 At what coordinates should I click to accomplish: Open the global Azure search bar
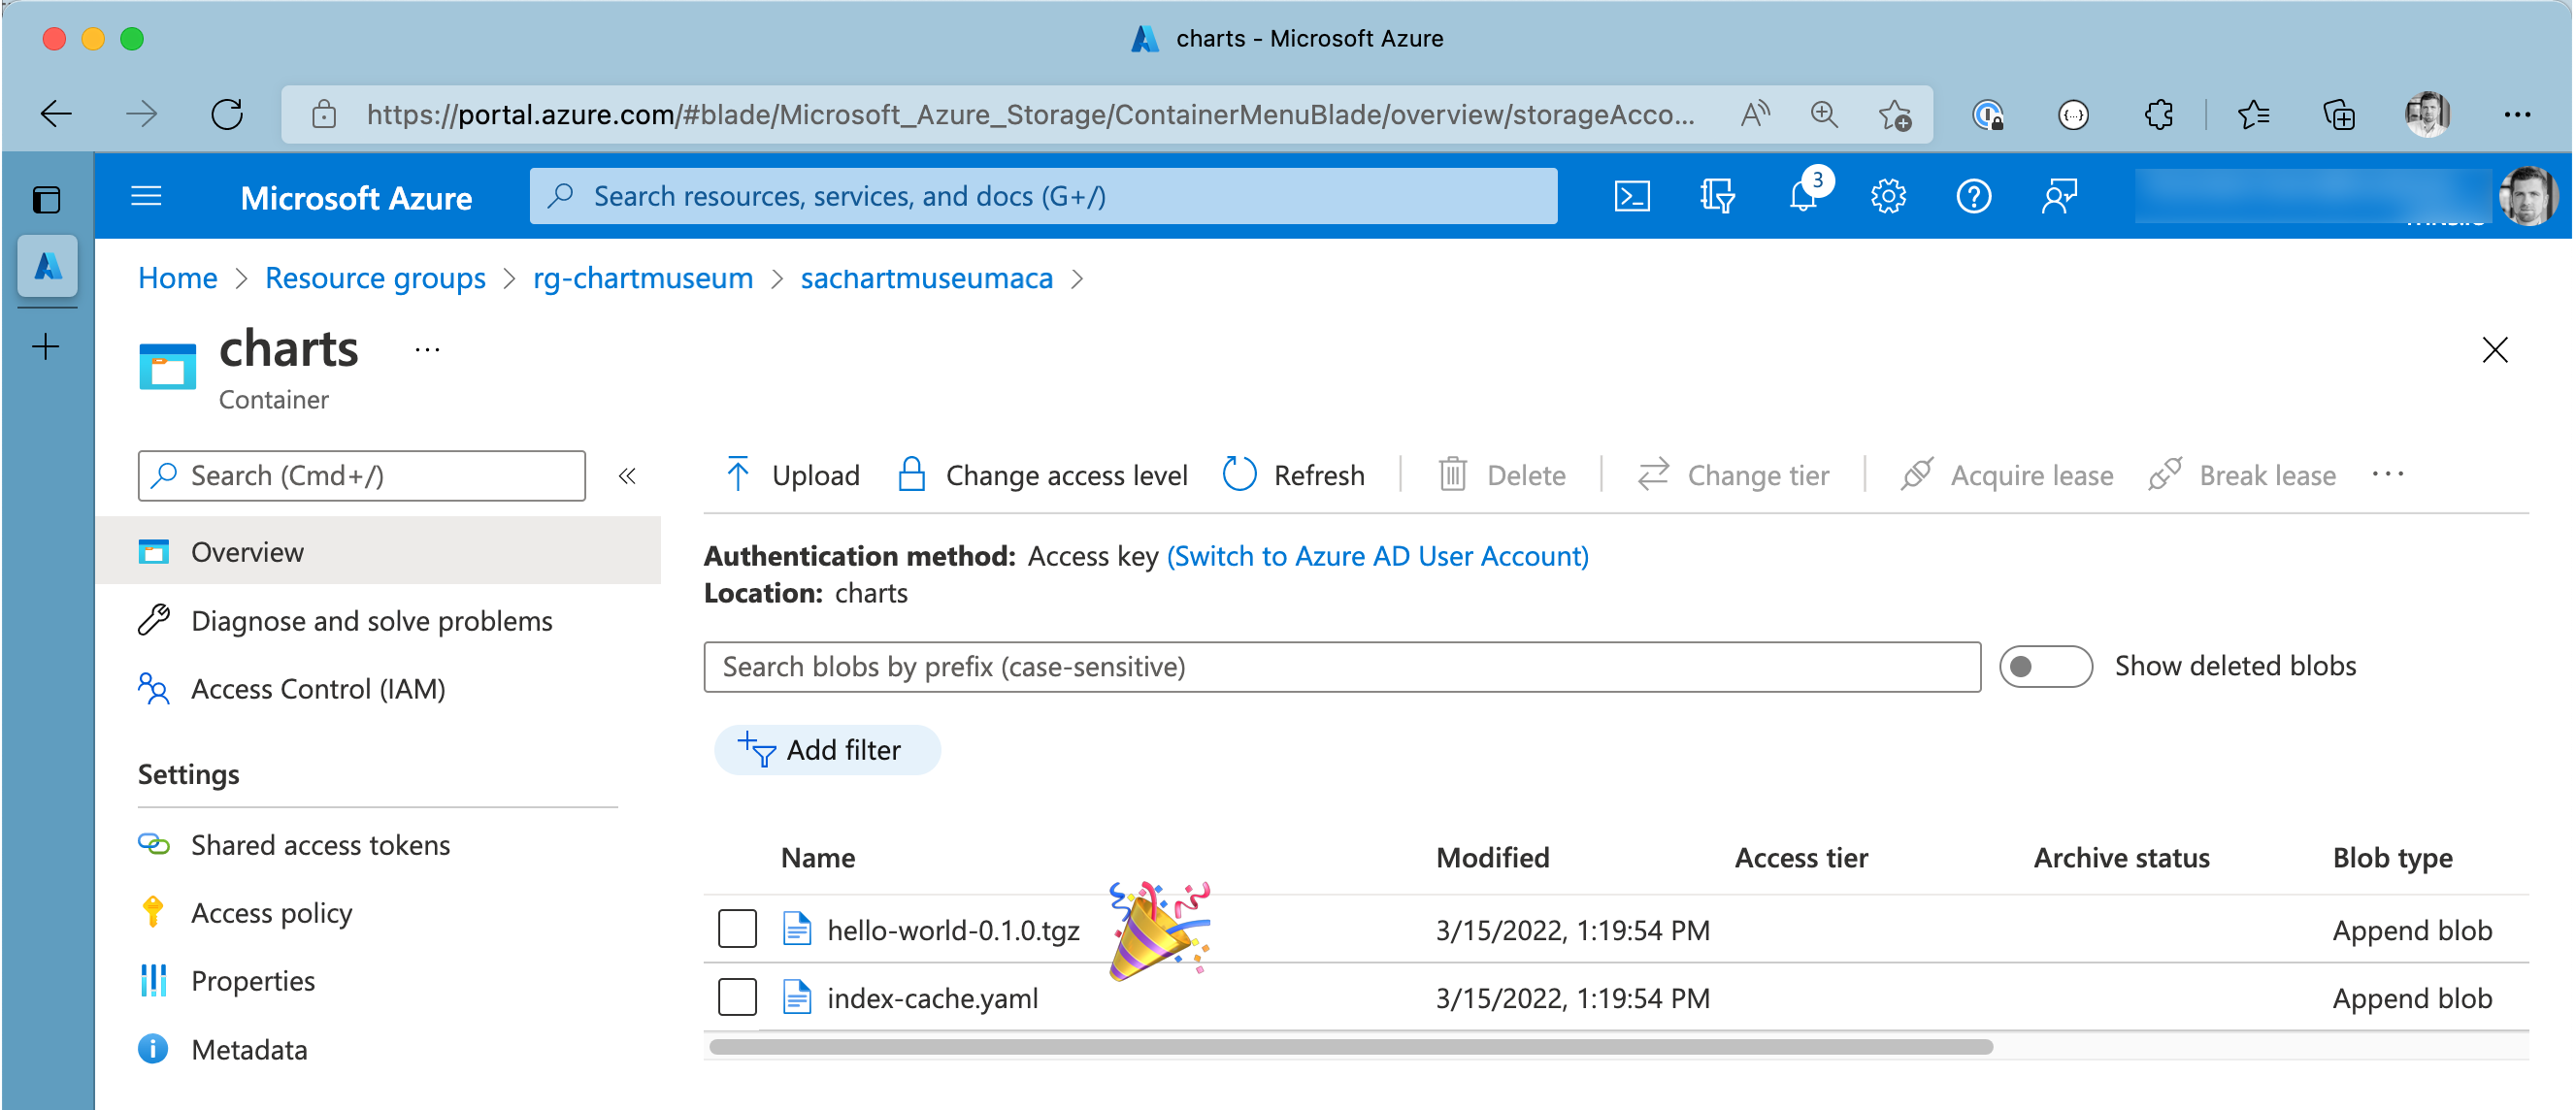click(x=1043, y=196)
